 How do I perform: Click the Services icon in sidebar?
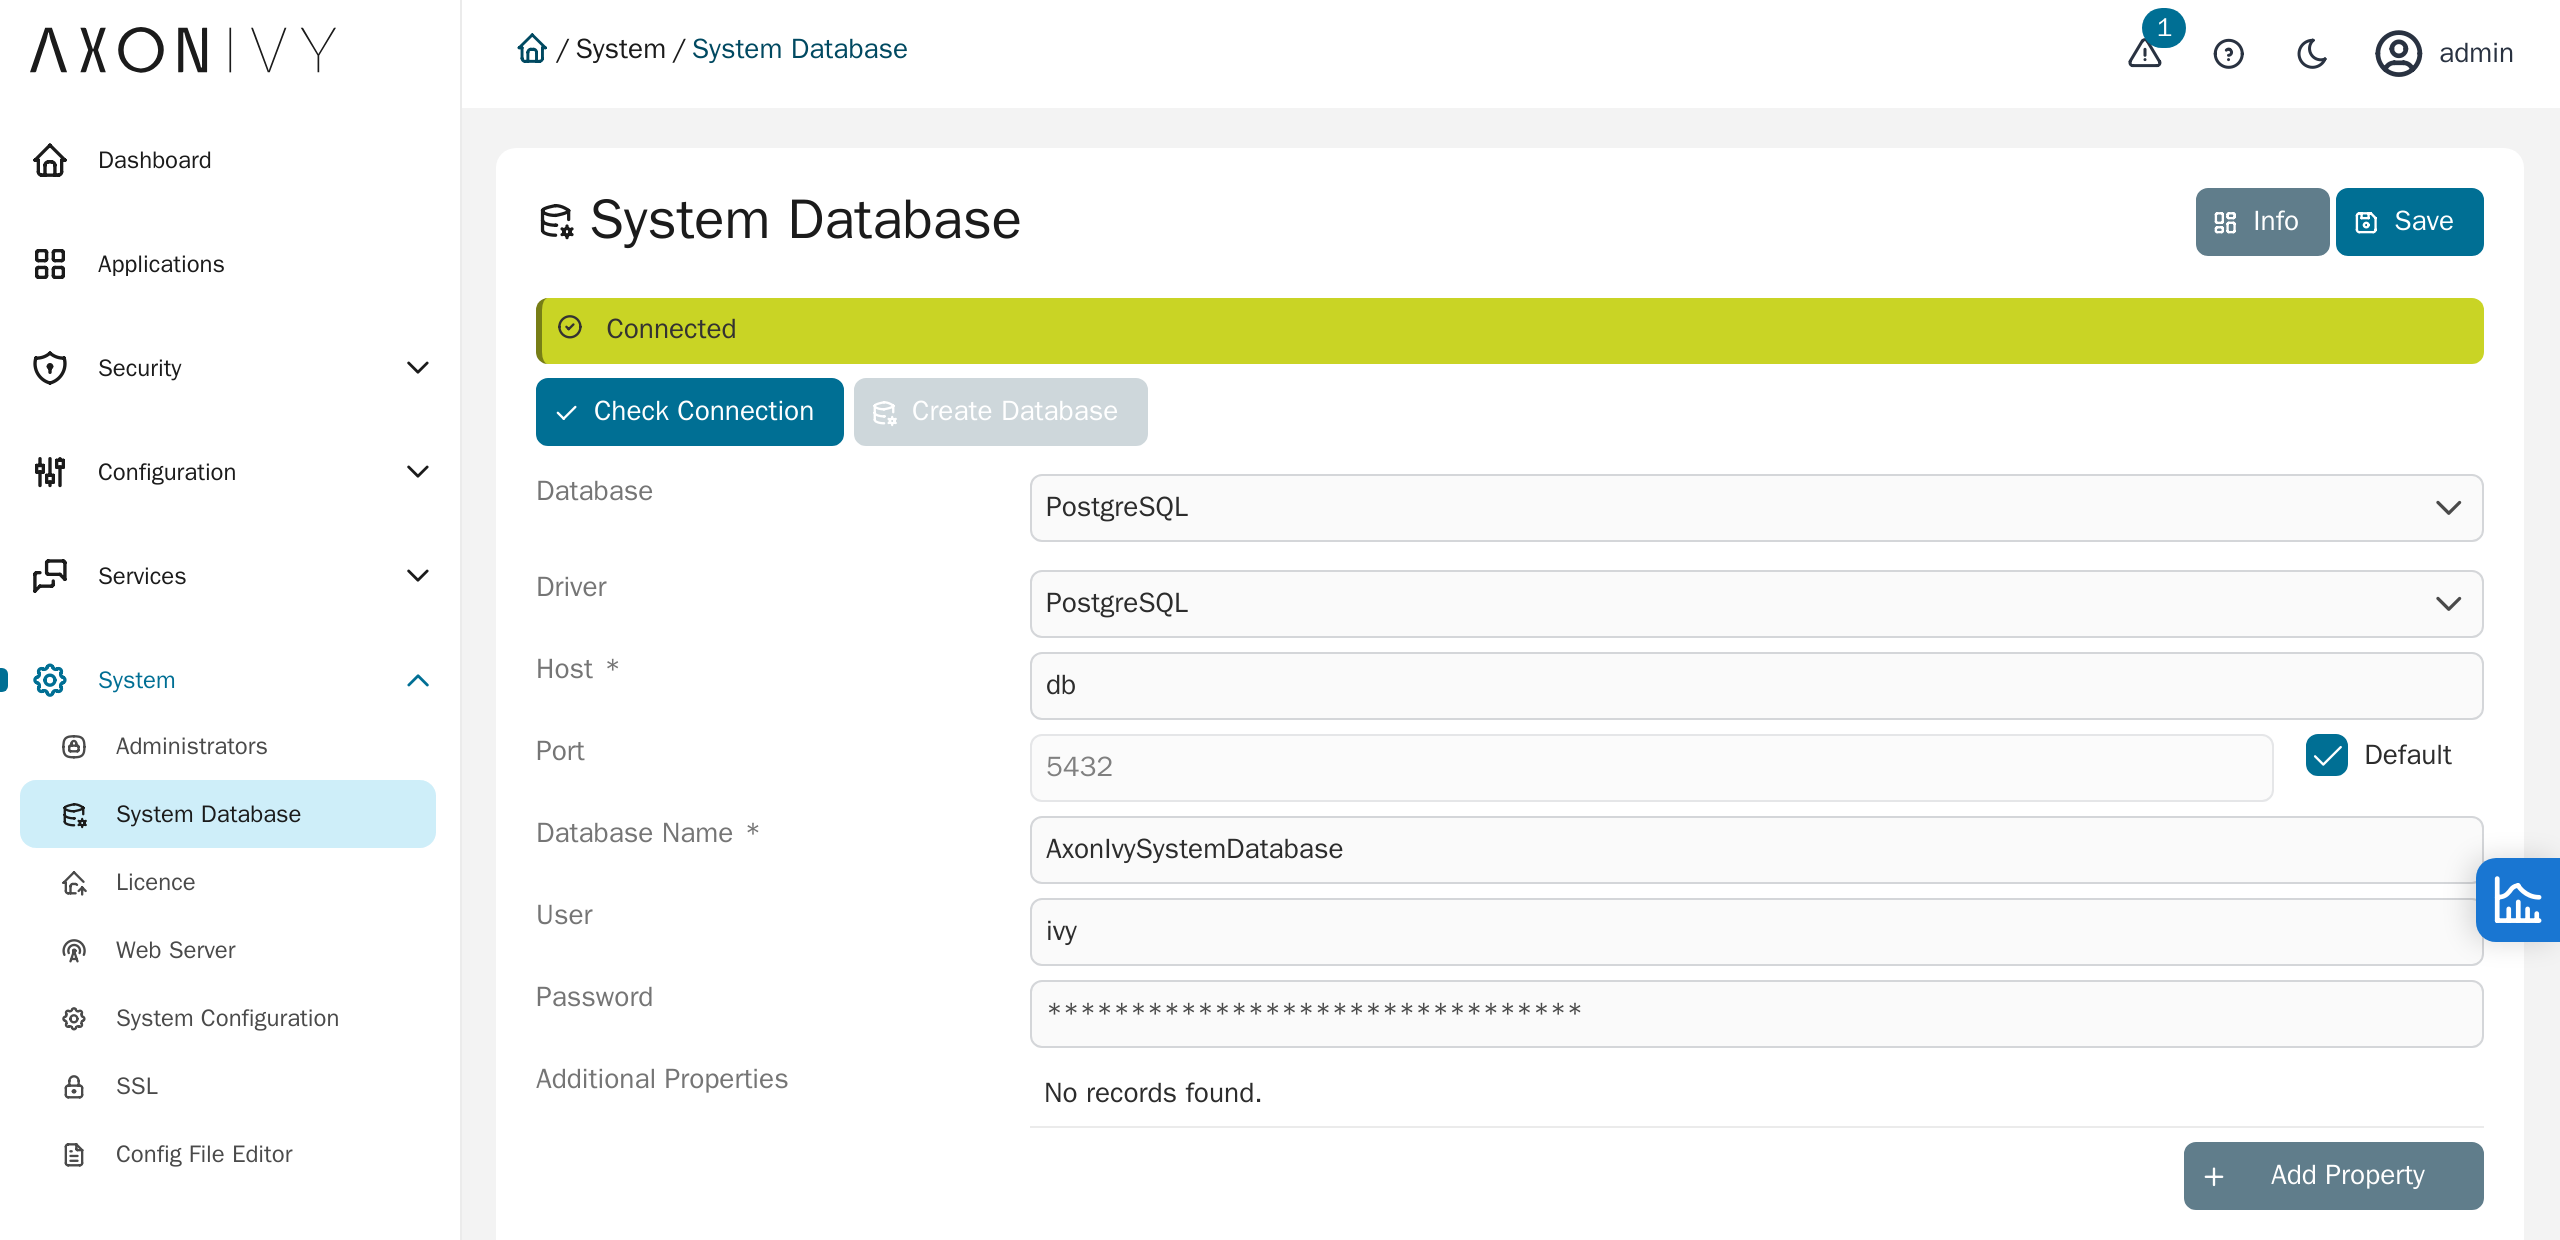pyautogui.click(x=50, y=576)
